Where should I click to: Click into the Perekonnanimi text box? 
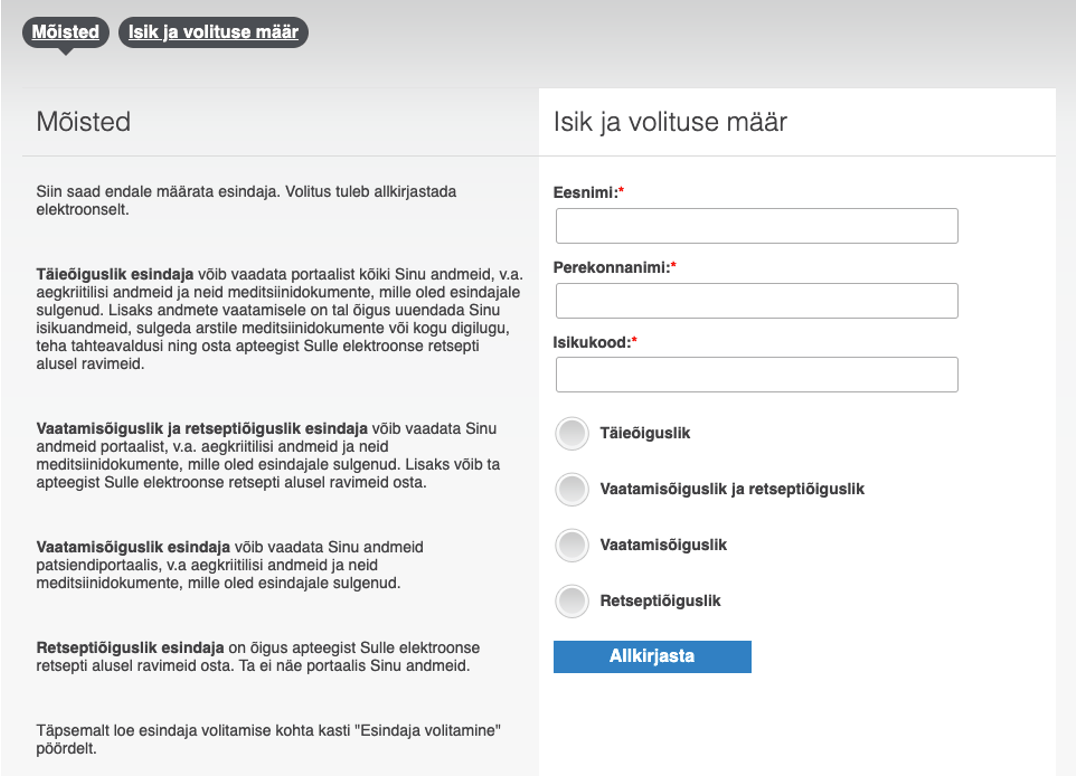point(756,301)
